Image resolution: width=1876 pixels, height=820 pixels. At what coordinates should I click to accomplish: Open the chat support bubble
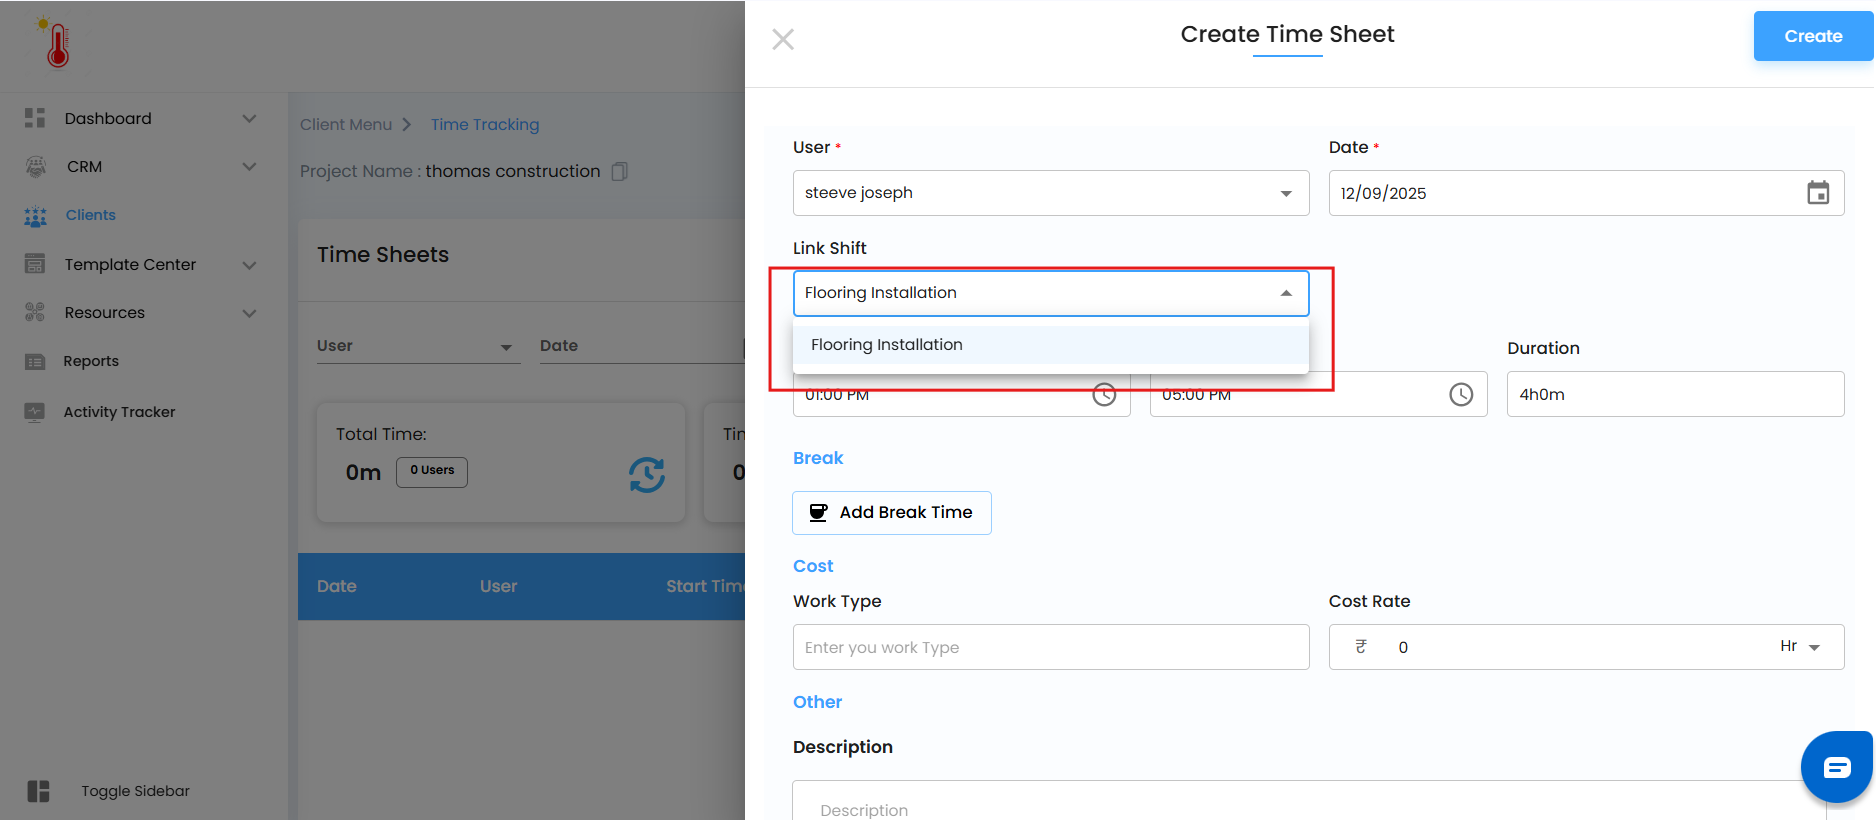coord(1836,768)
